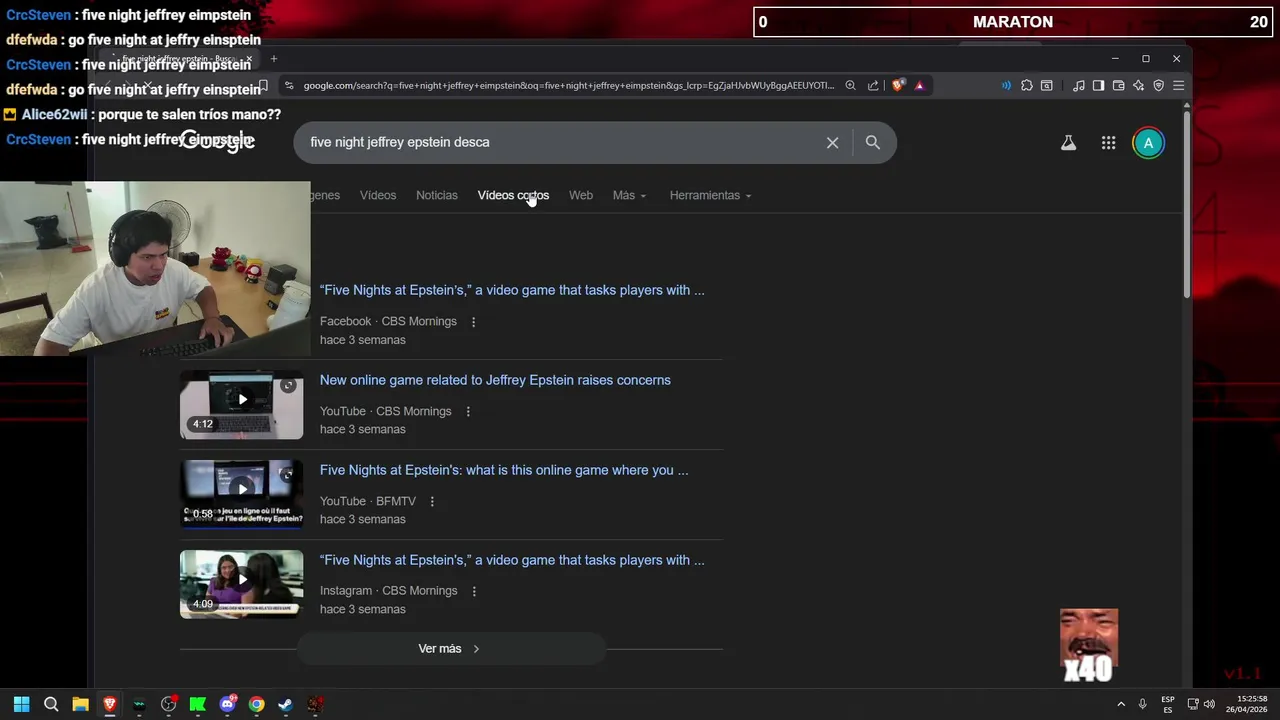Screen dimensions: 1280x720
Task: Expand more videos with Ver más
Action: (x=451, y=649)
